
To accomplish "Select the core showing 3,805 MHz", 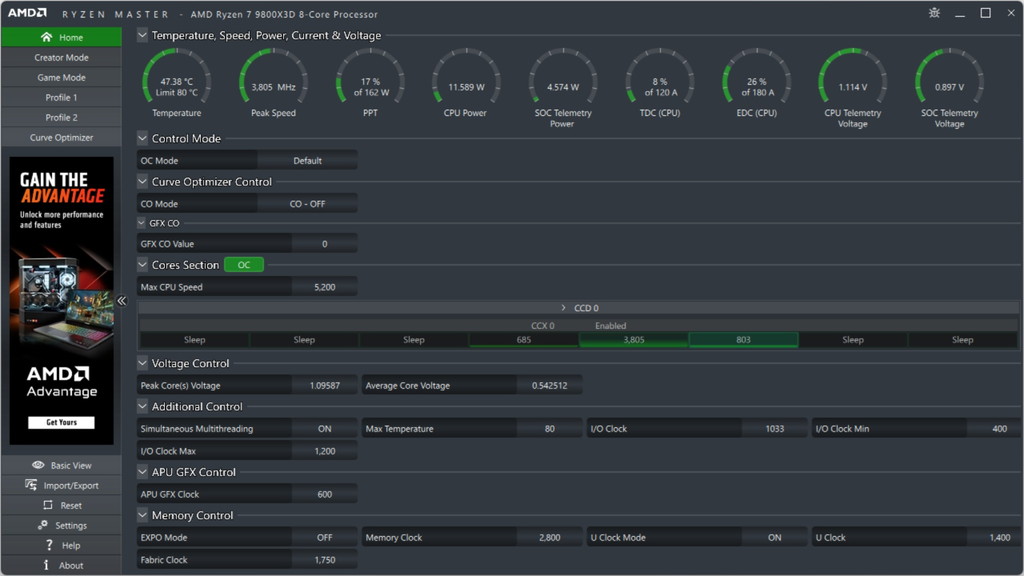I will click(x=633, y=340).
